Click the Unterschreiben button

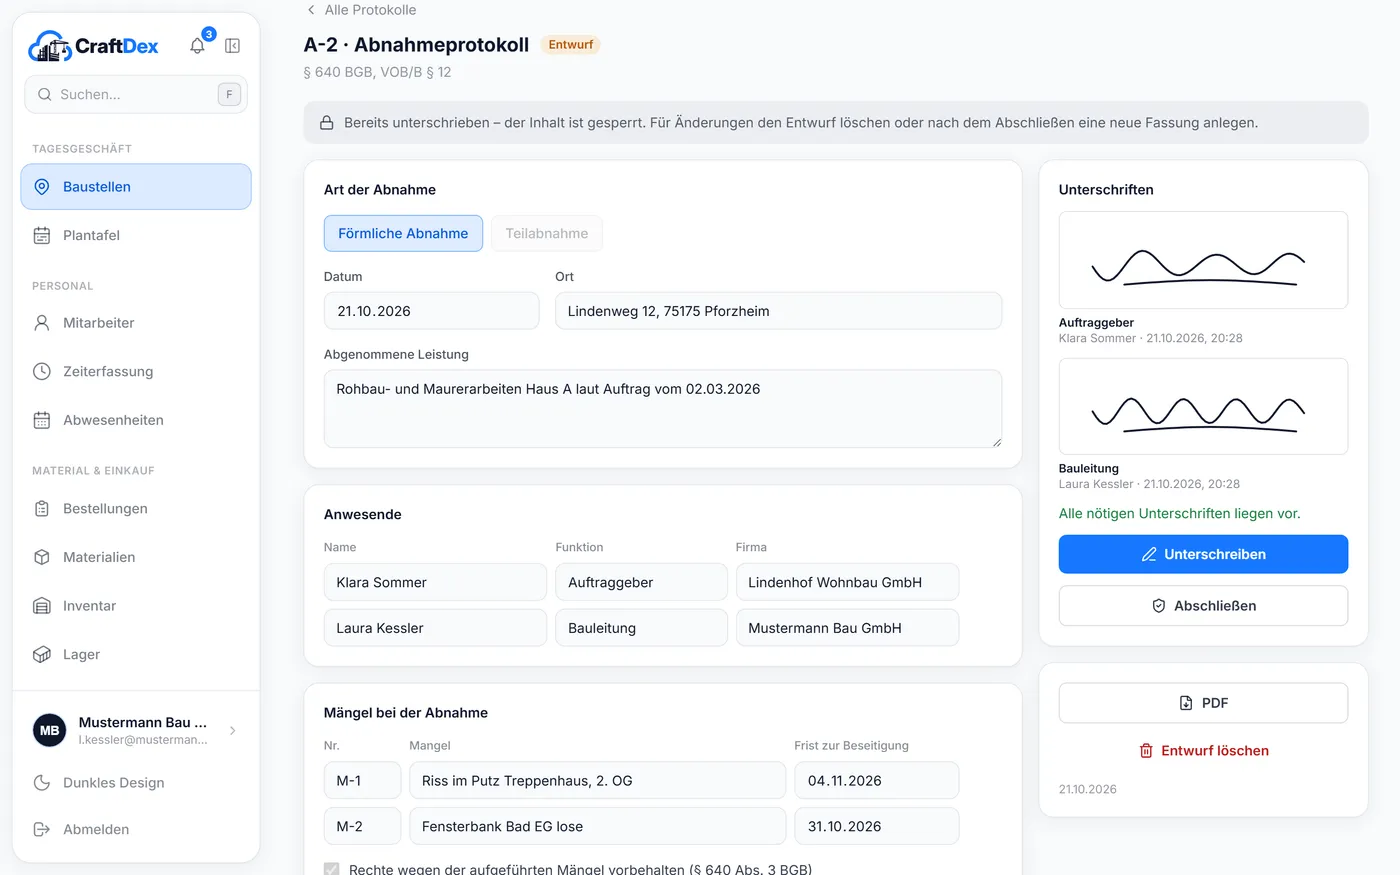coord(1203,554)
